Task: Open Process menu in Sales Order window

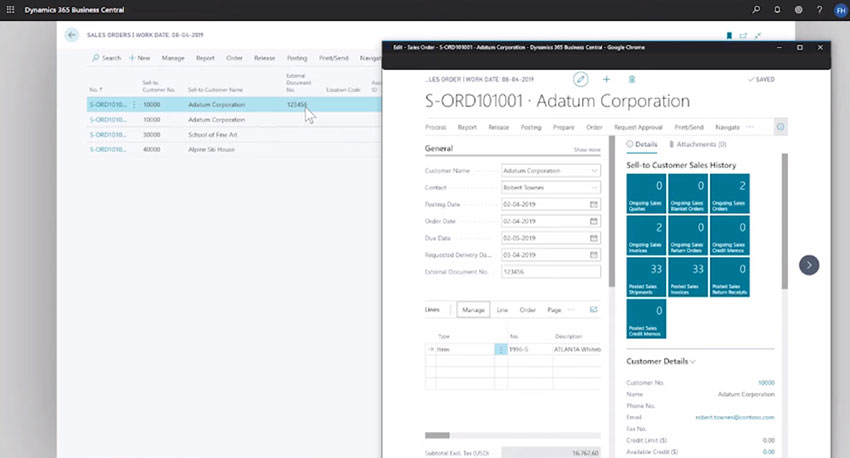Action: coord(435,127)
